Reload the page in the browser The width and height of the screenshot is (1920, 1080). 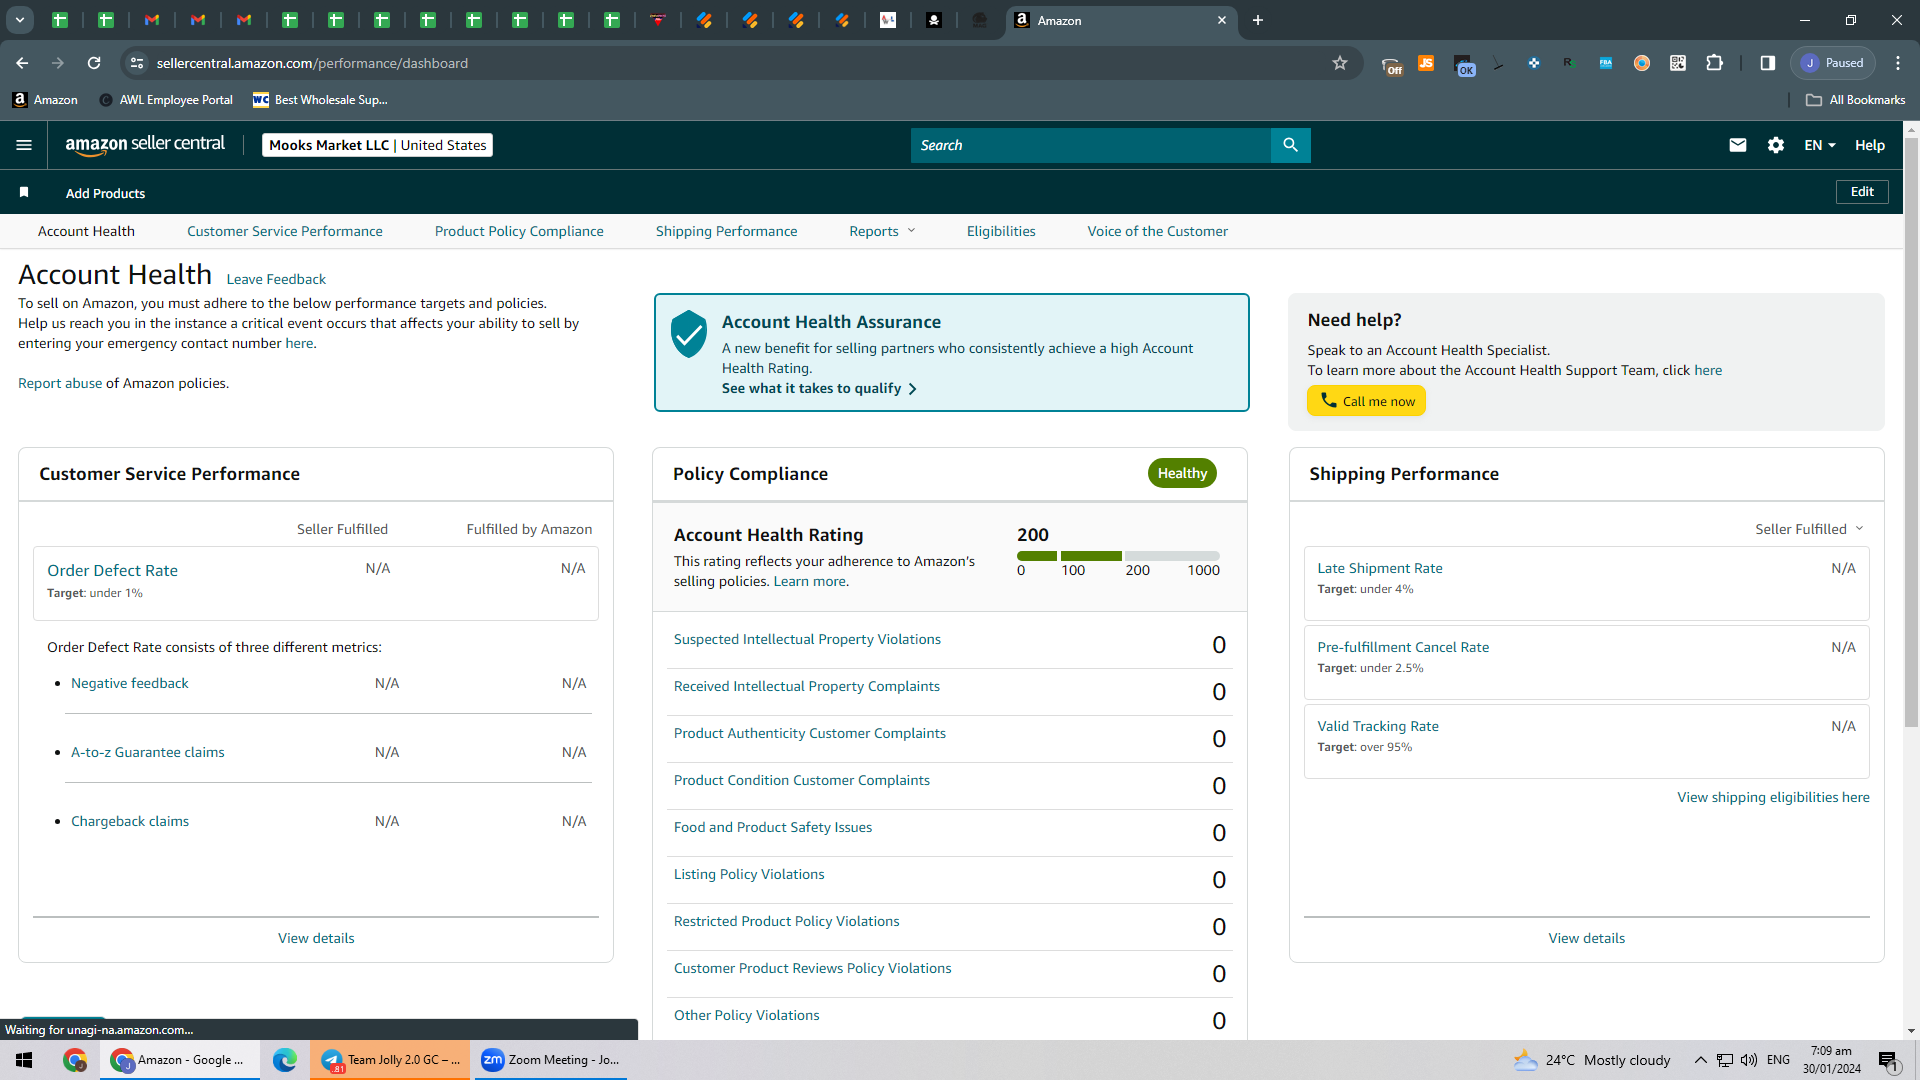94,63
